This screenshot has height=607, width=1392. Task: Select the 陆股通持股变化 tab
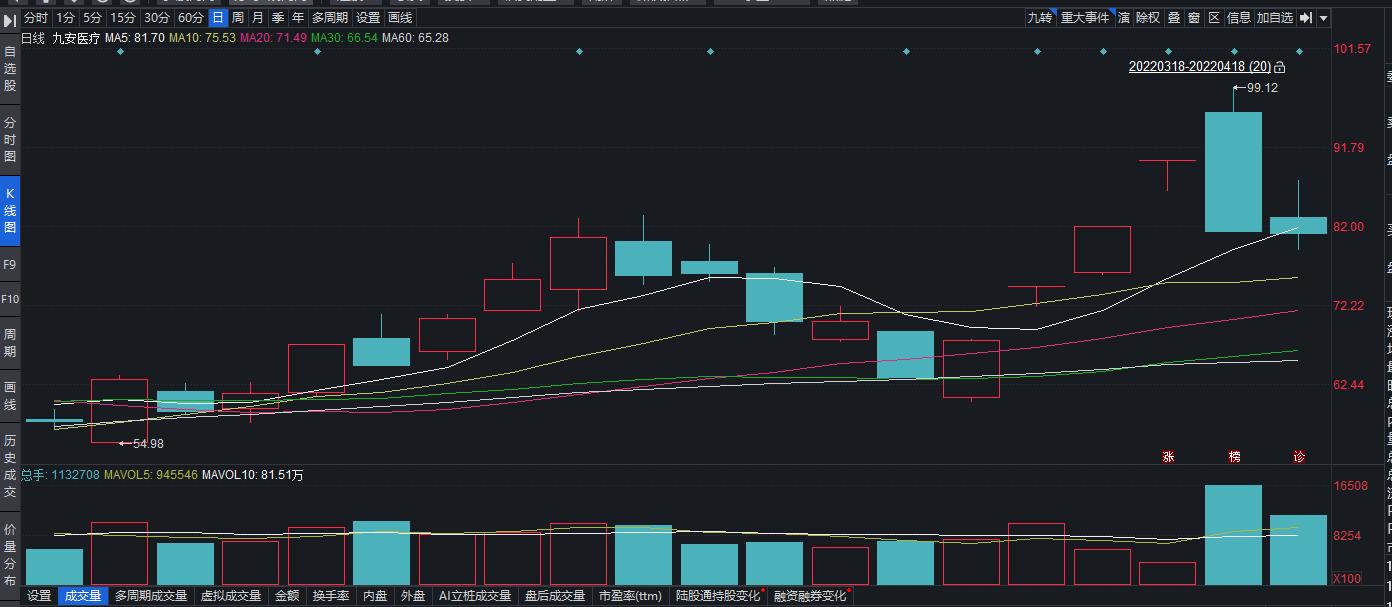coord(719,596)
